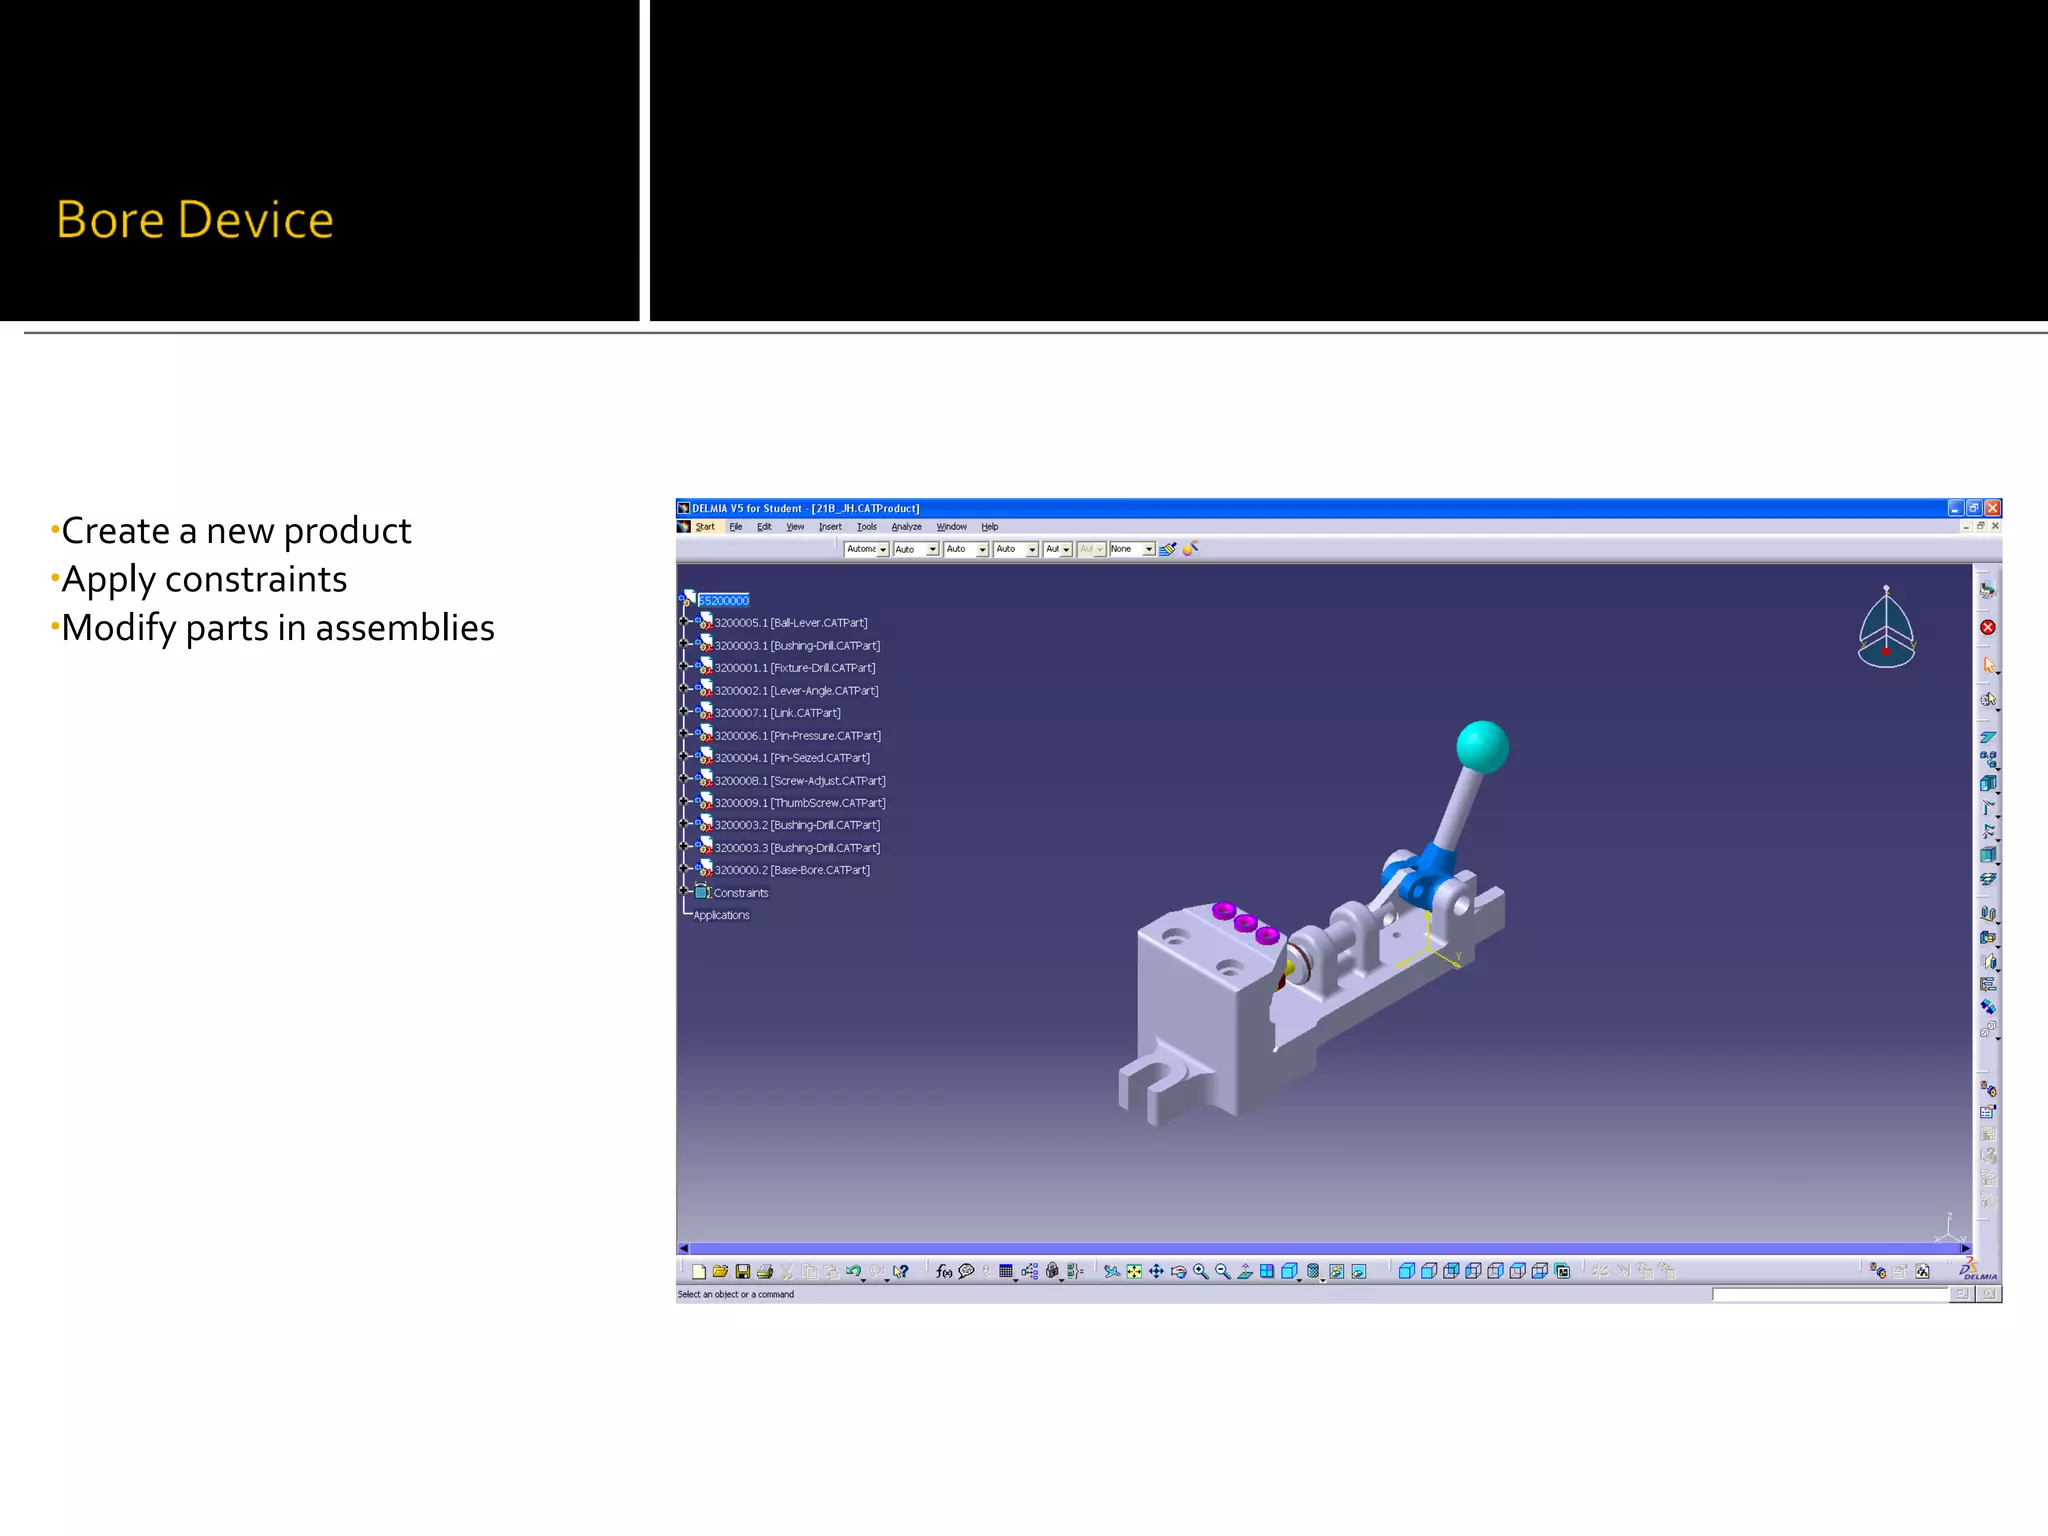Select the root product 55200000

723,601
